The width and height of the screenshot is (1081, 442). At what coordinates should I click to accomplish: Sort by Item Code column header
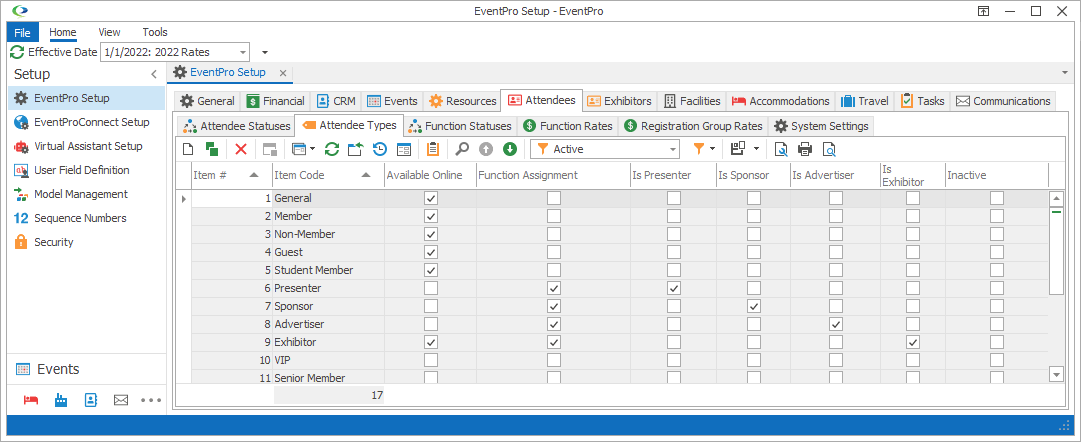(328, 175)
